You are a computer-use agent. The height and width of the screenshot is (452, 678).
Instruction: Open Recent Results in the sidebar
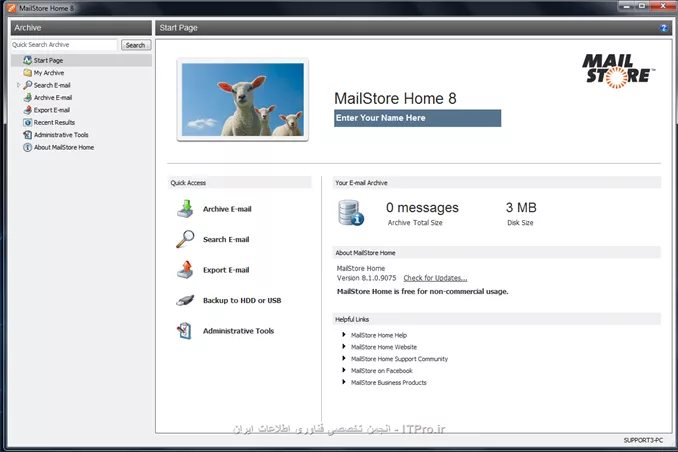(54, 122)
